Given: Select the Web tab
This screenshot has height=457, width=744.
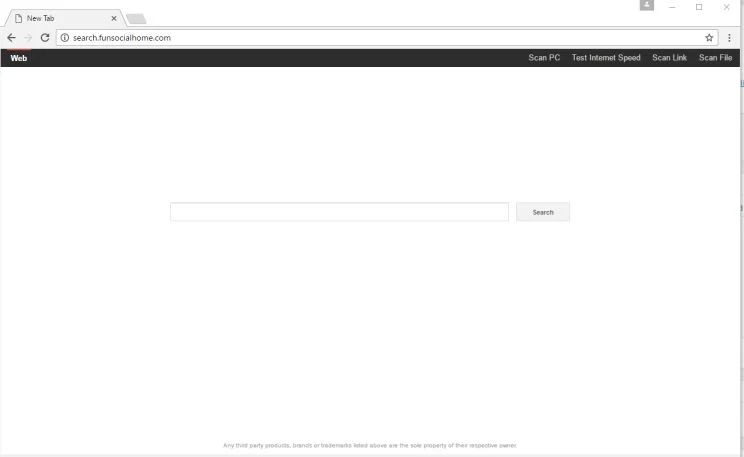Looking at the screenshot, I should tap(19, 58).
